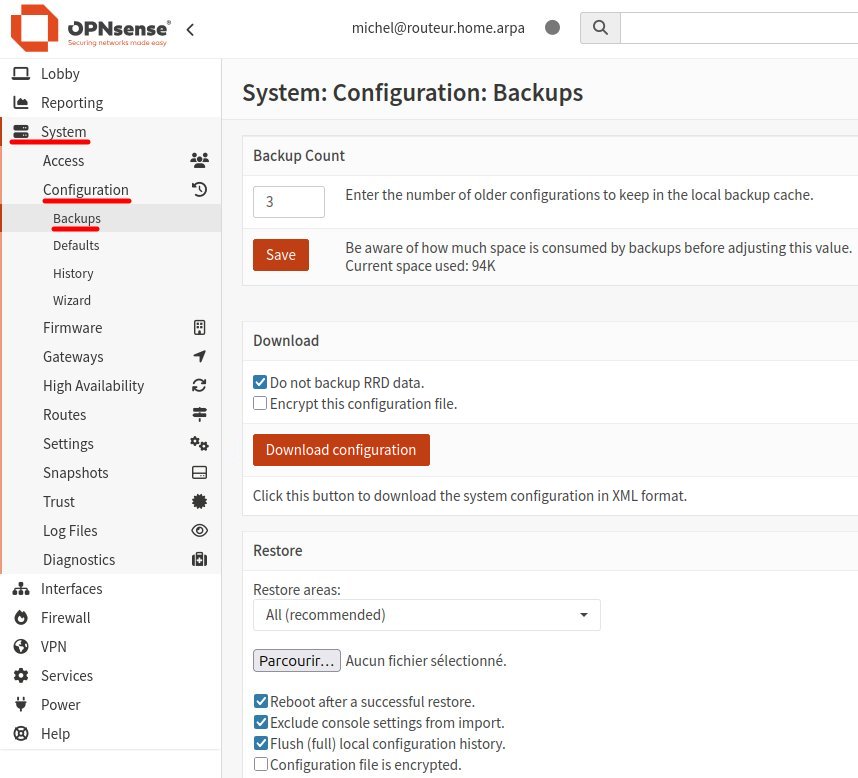Click the Firmware building icon in sidebar
Viewport: 858px width, 778px height.
click(x=199, y=328)
